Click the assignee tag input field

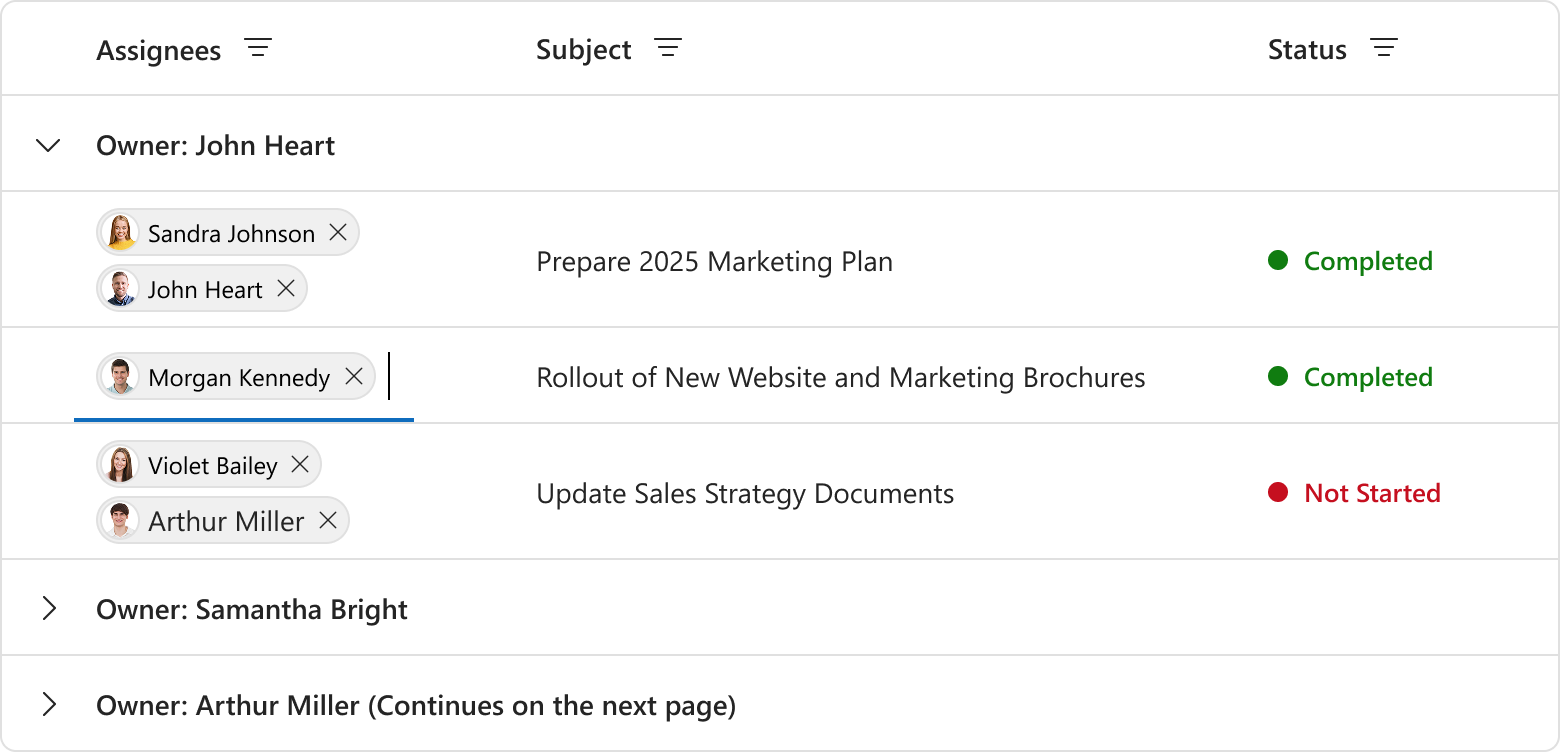pos(398,377)
